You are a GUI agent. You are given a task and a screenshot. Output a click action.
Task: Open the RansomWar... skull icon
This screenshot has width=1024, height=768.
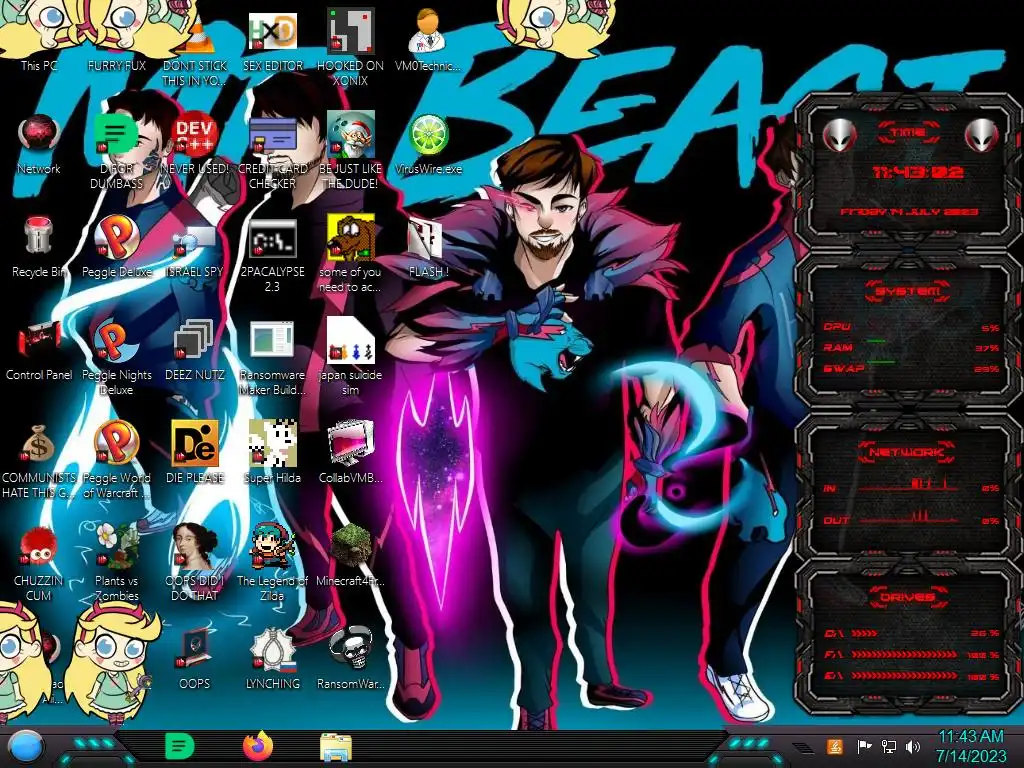350,658
